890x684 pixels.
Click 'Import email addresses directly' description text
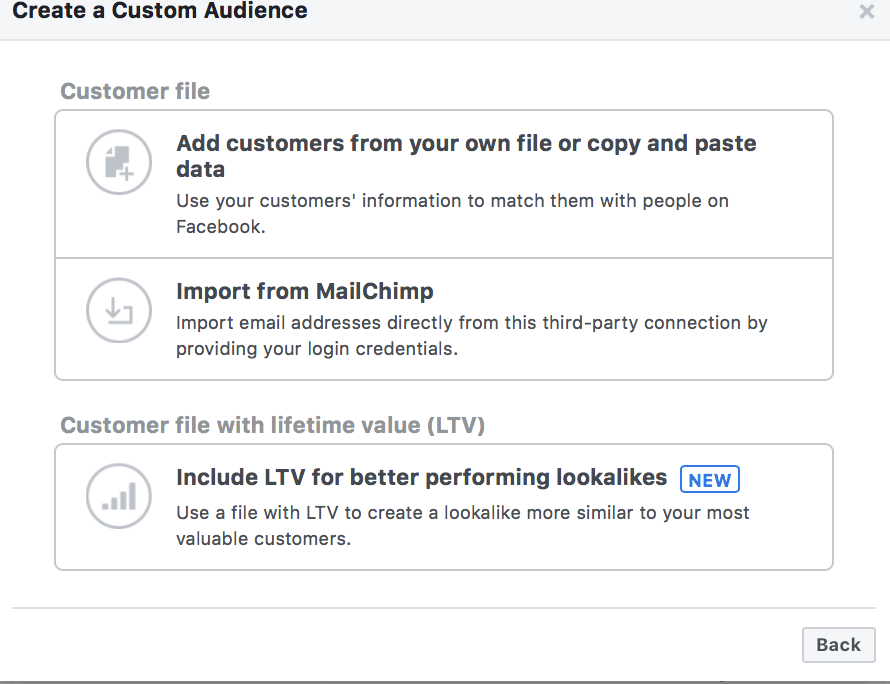(x=472, y=335)
